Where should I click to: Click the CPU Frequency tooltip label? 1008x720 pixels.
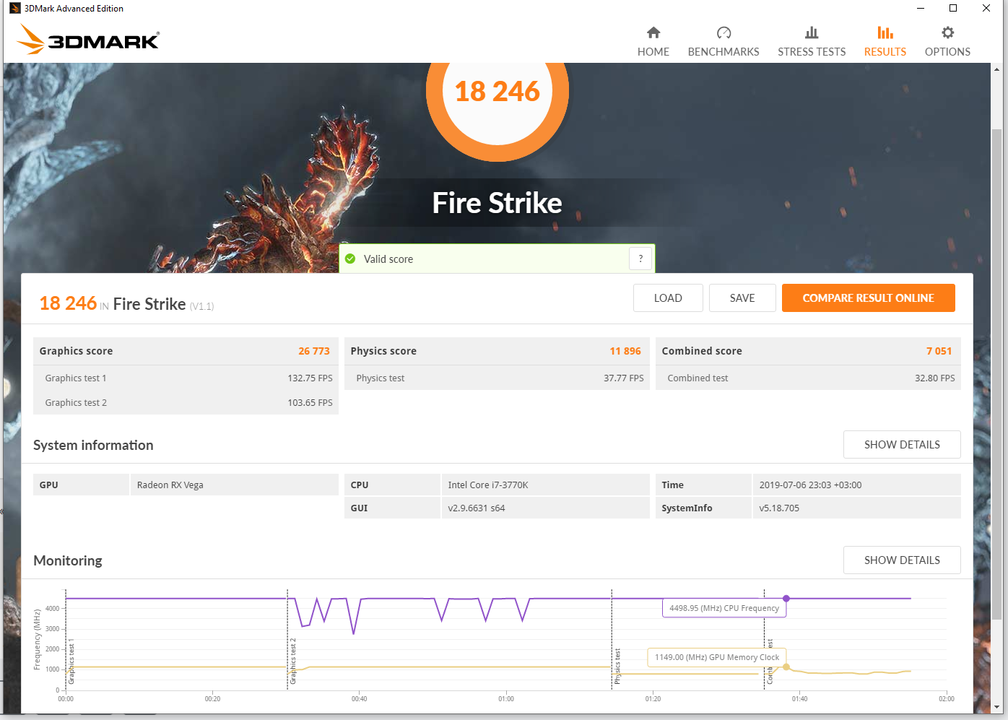[724, 608]
